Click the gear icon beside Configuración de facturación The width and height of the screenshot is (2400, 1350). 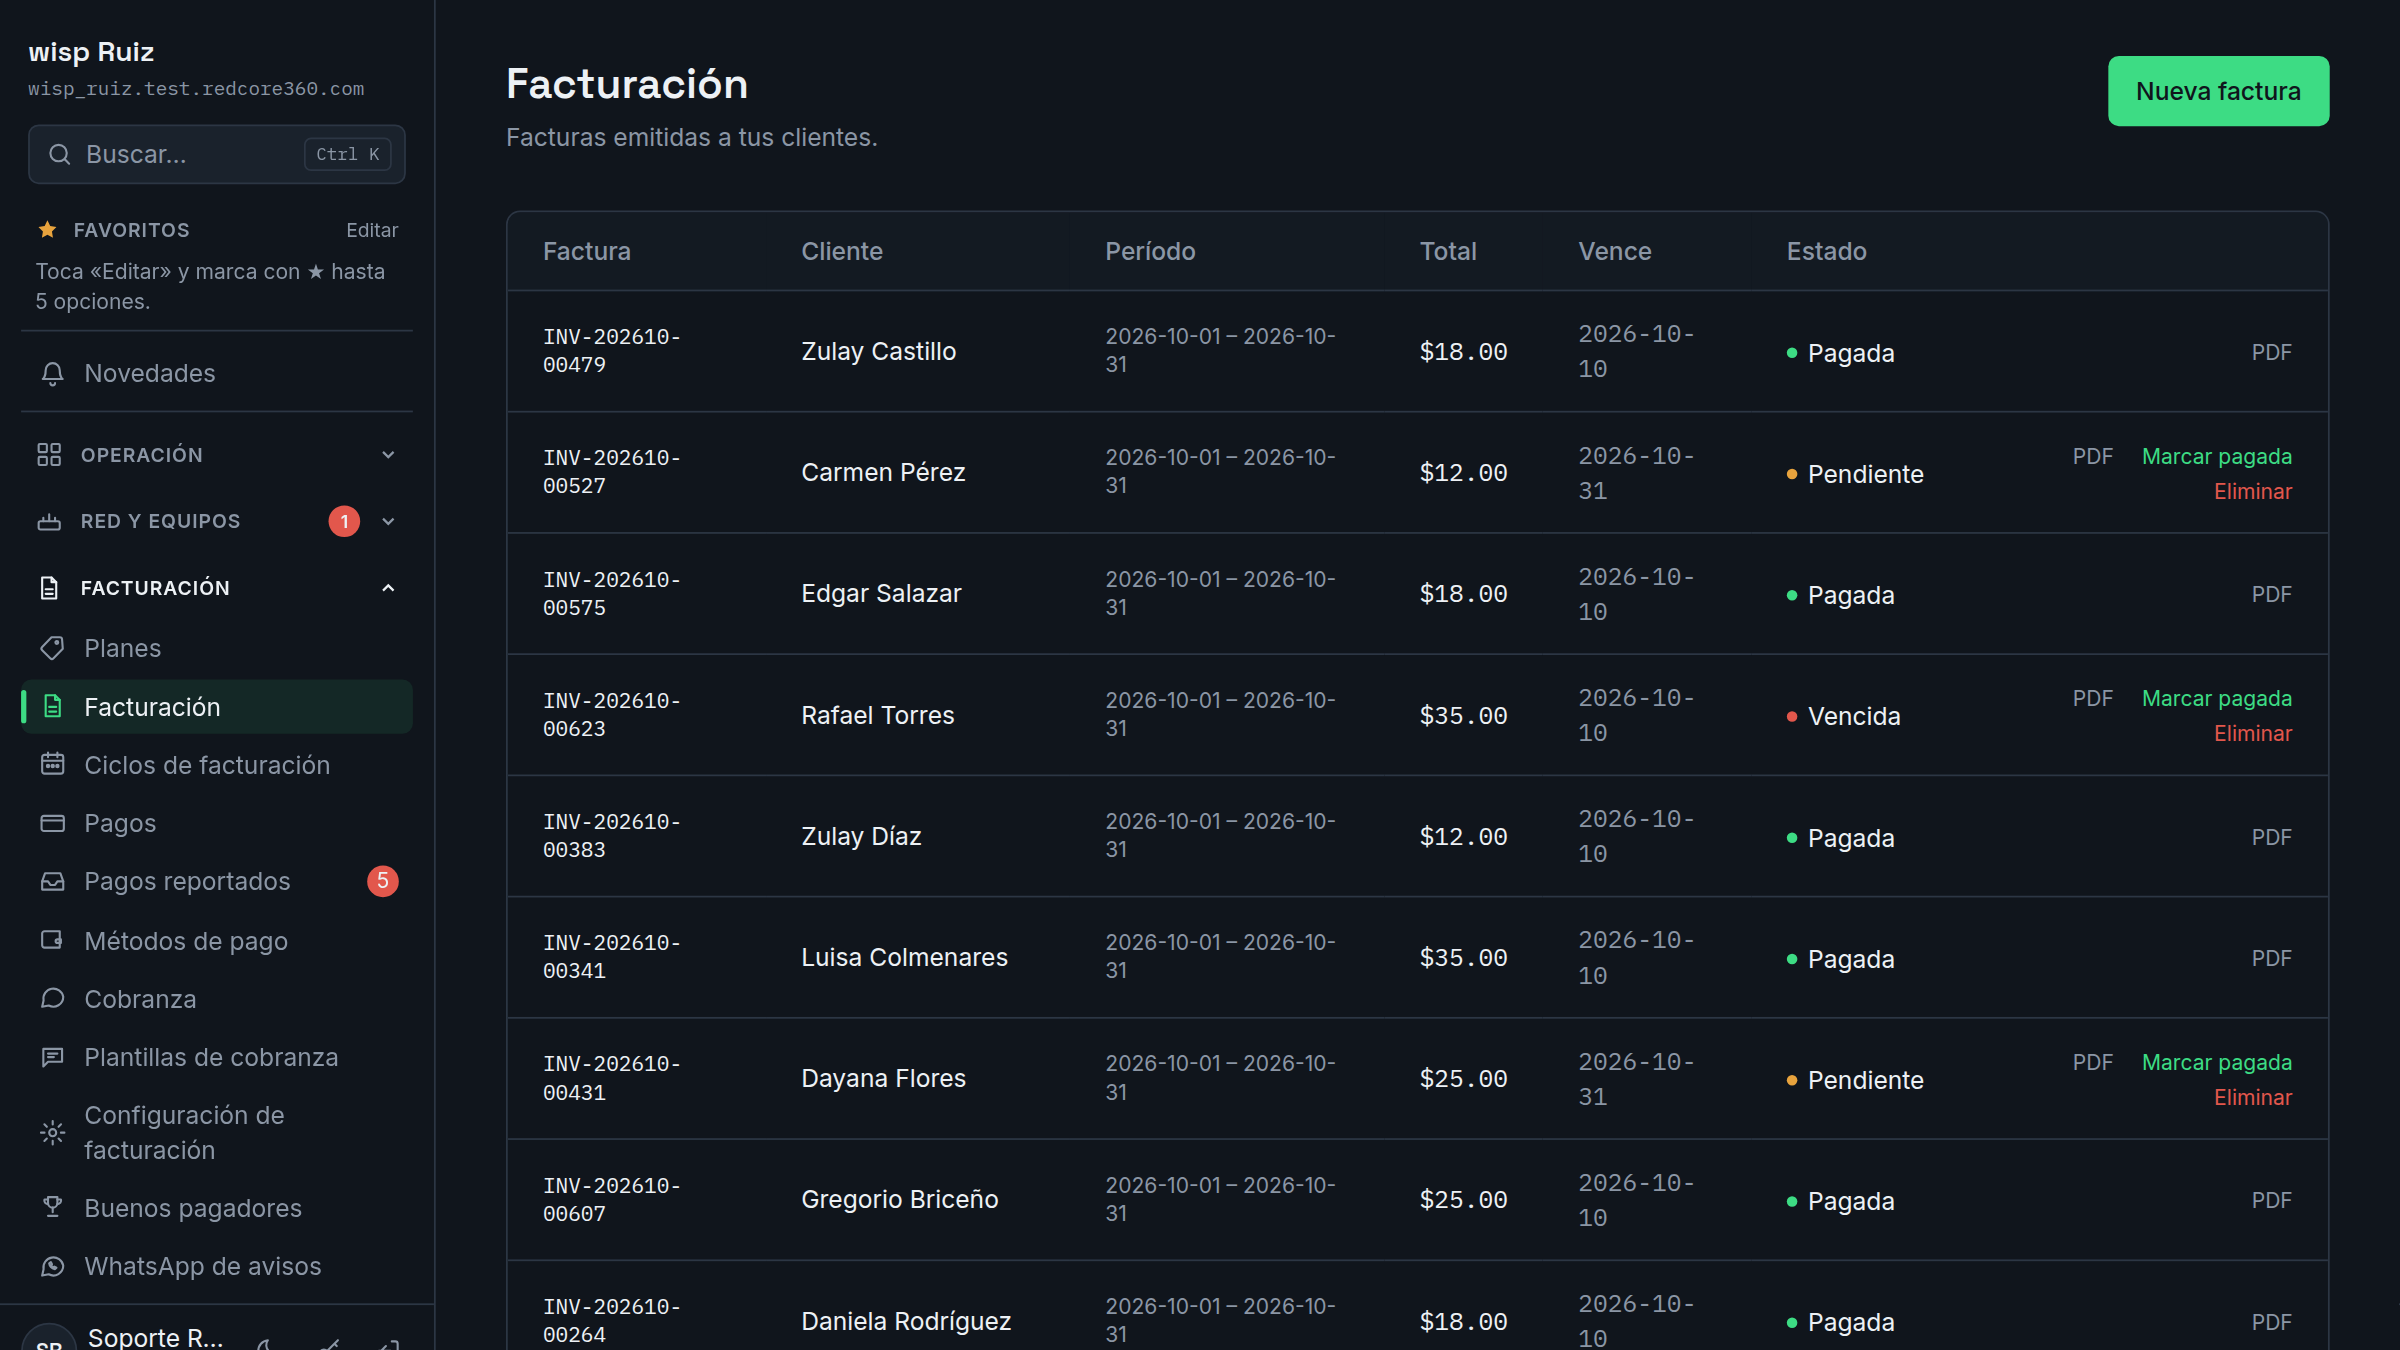52,1133
